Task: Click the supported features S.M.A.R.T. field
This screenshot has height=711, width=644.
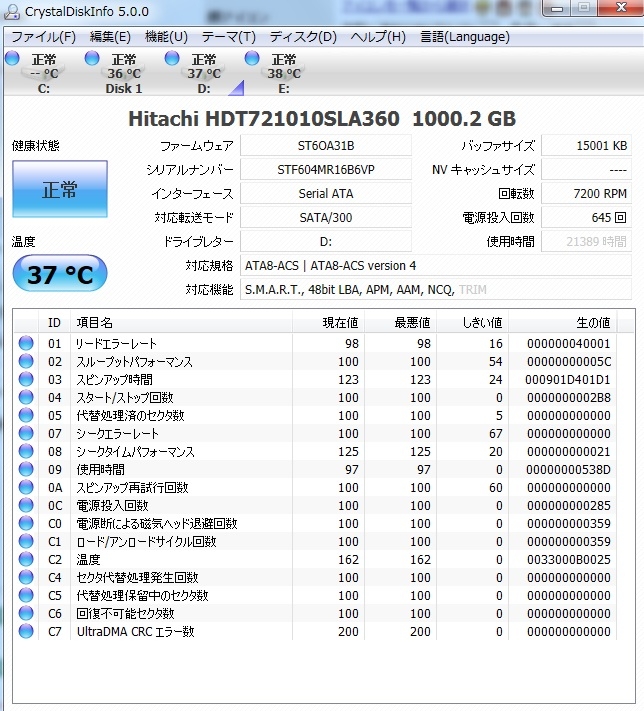Action: 435,290
